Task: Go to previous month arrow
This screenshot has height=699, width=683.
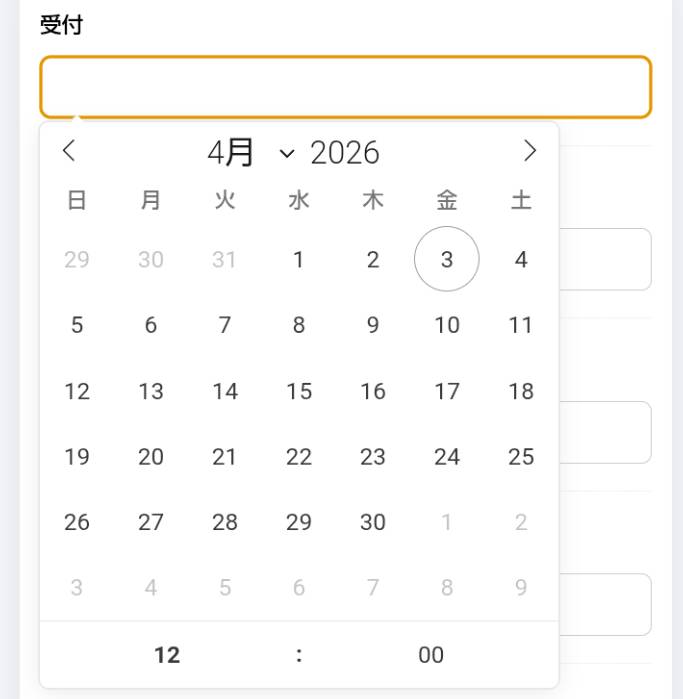Action: [69, 151]
